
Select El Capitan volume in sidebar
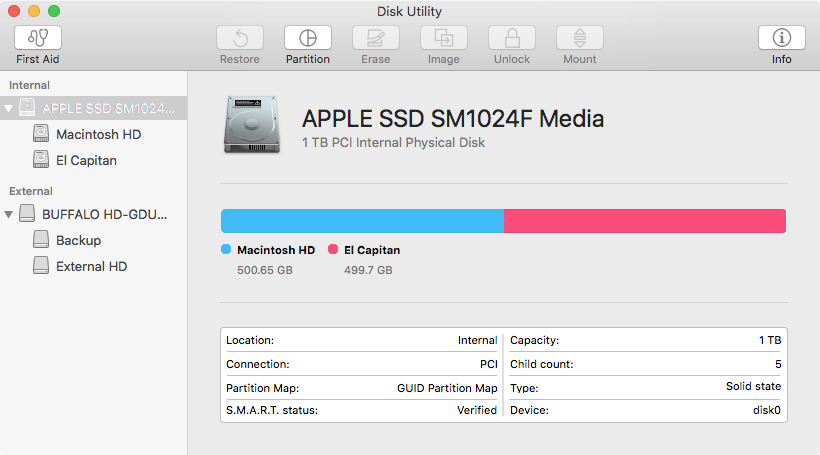pos(86,160)
